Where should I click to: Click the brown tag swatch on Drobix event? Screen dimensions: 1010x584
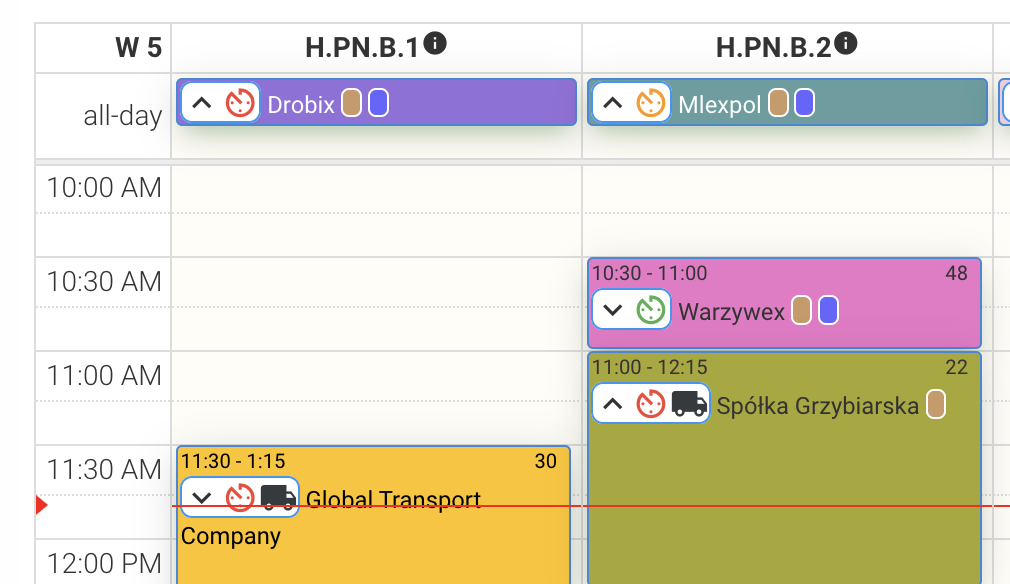click(349, 102)
